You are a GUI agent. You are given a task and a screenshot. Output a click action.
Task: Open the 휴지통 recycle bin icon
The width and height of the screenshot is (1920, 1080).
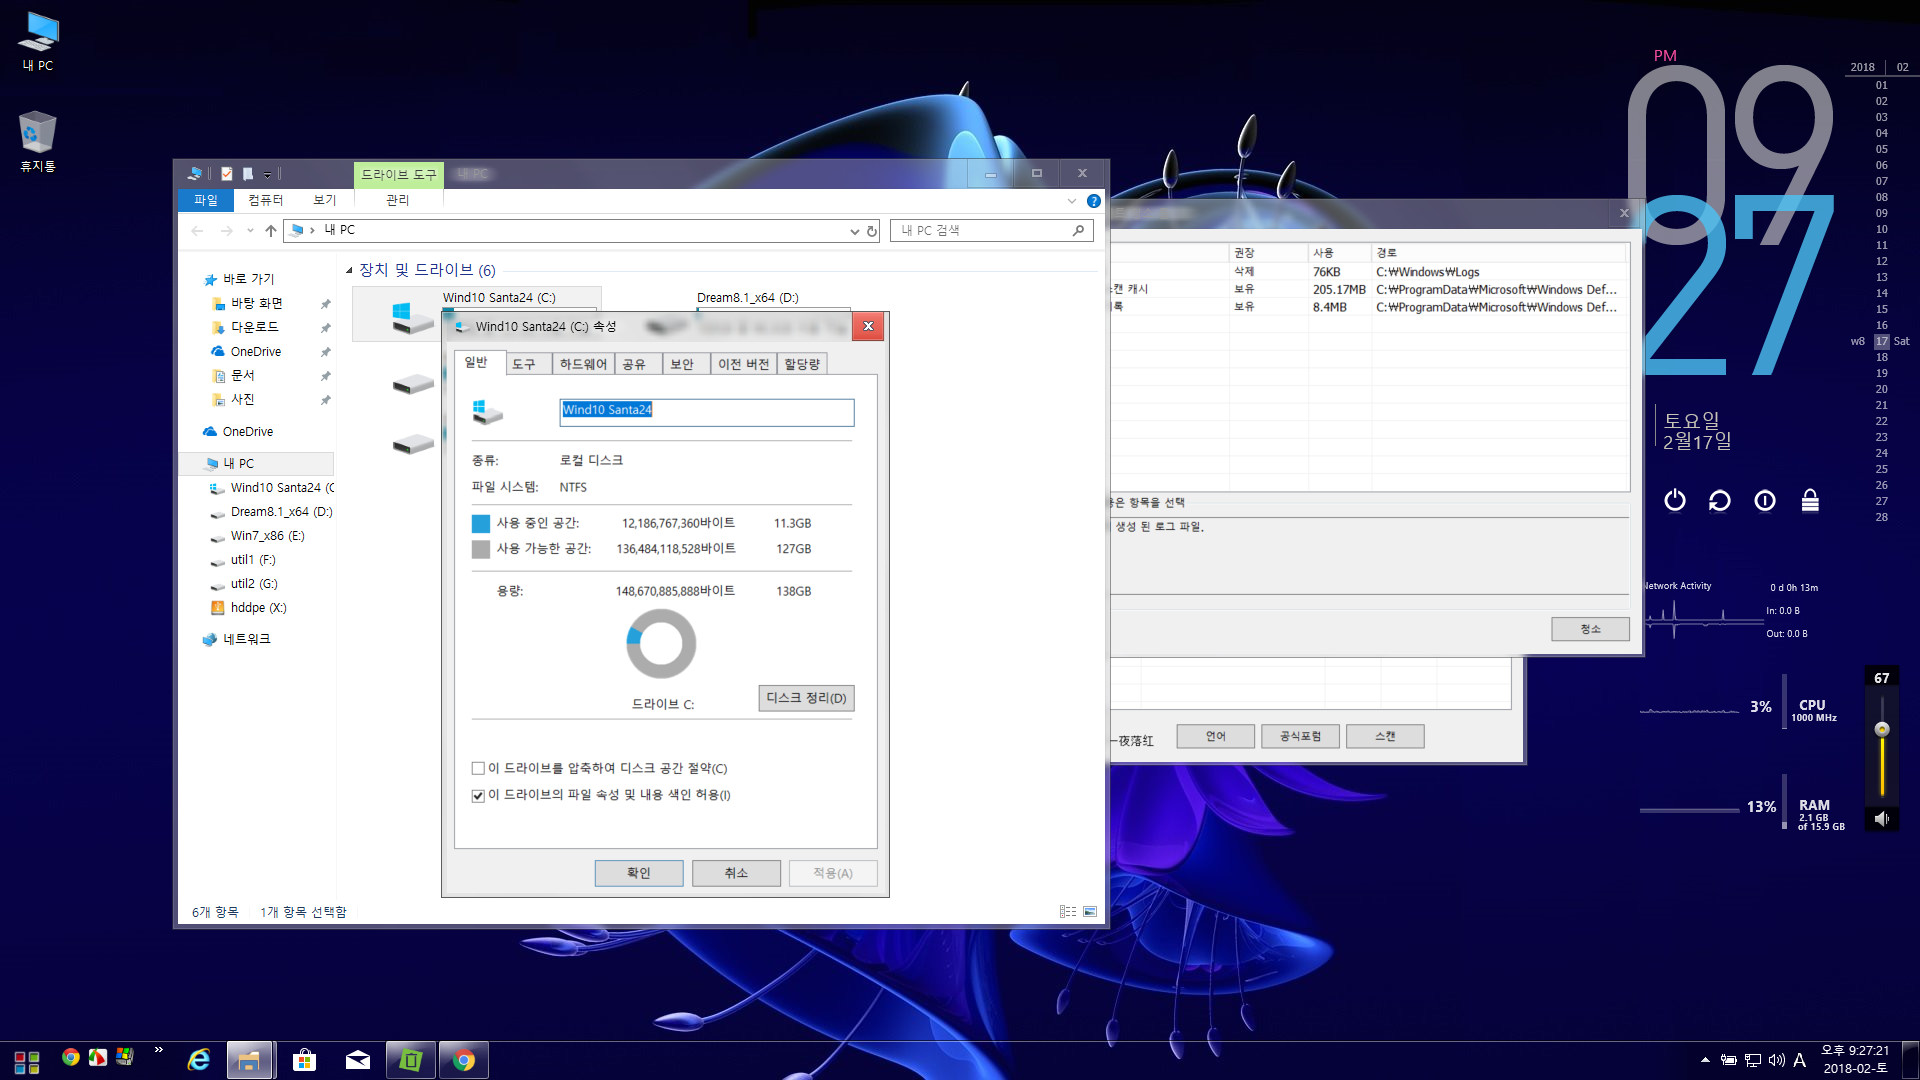38,141
